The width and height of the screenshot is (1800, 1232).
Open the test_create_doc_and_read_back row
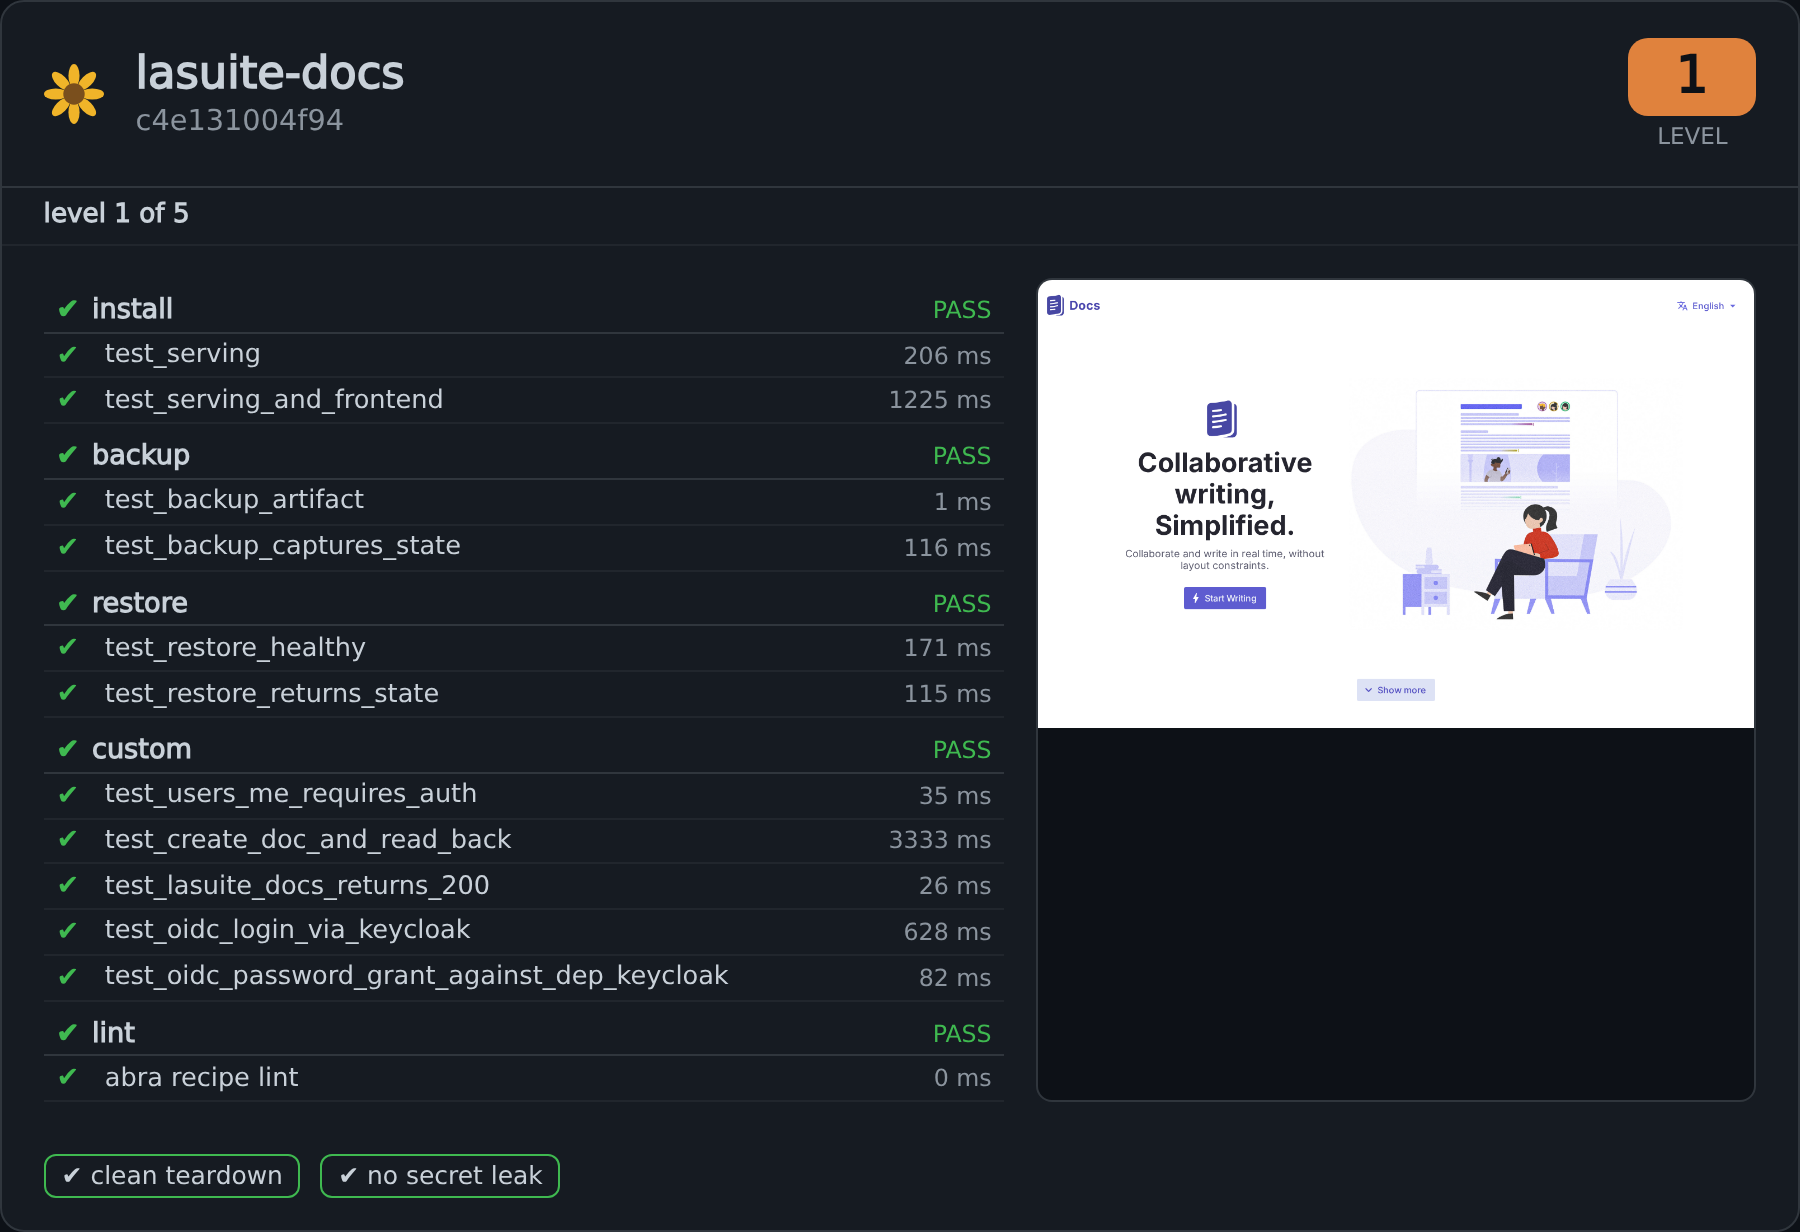point(524,840)
